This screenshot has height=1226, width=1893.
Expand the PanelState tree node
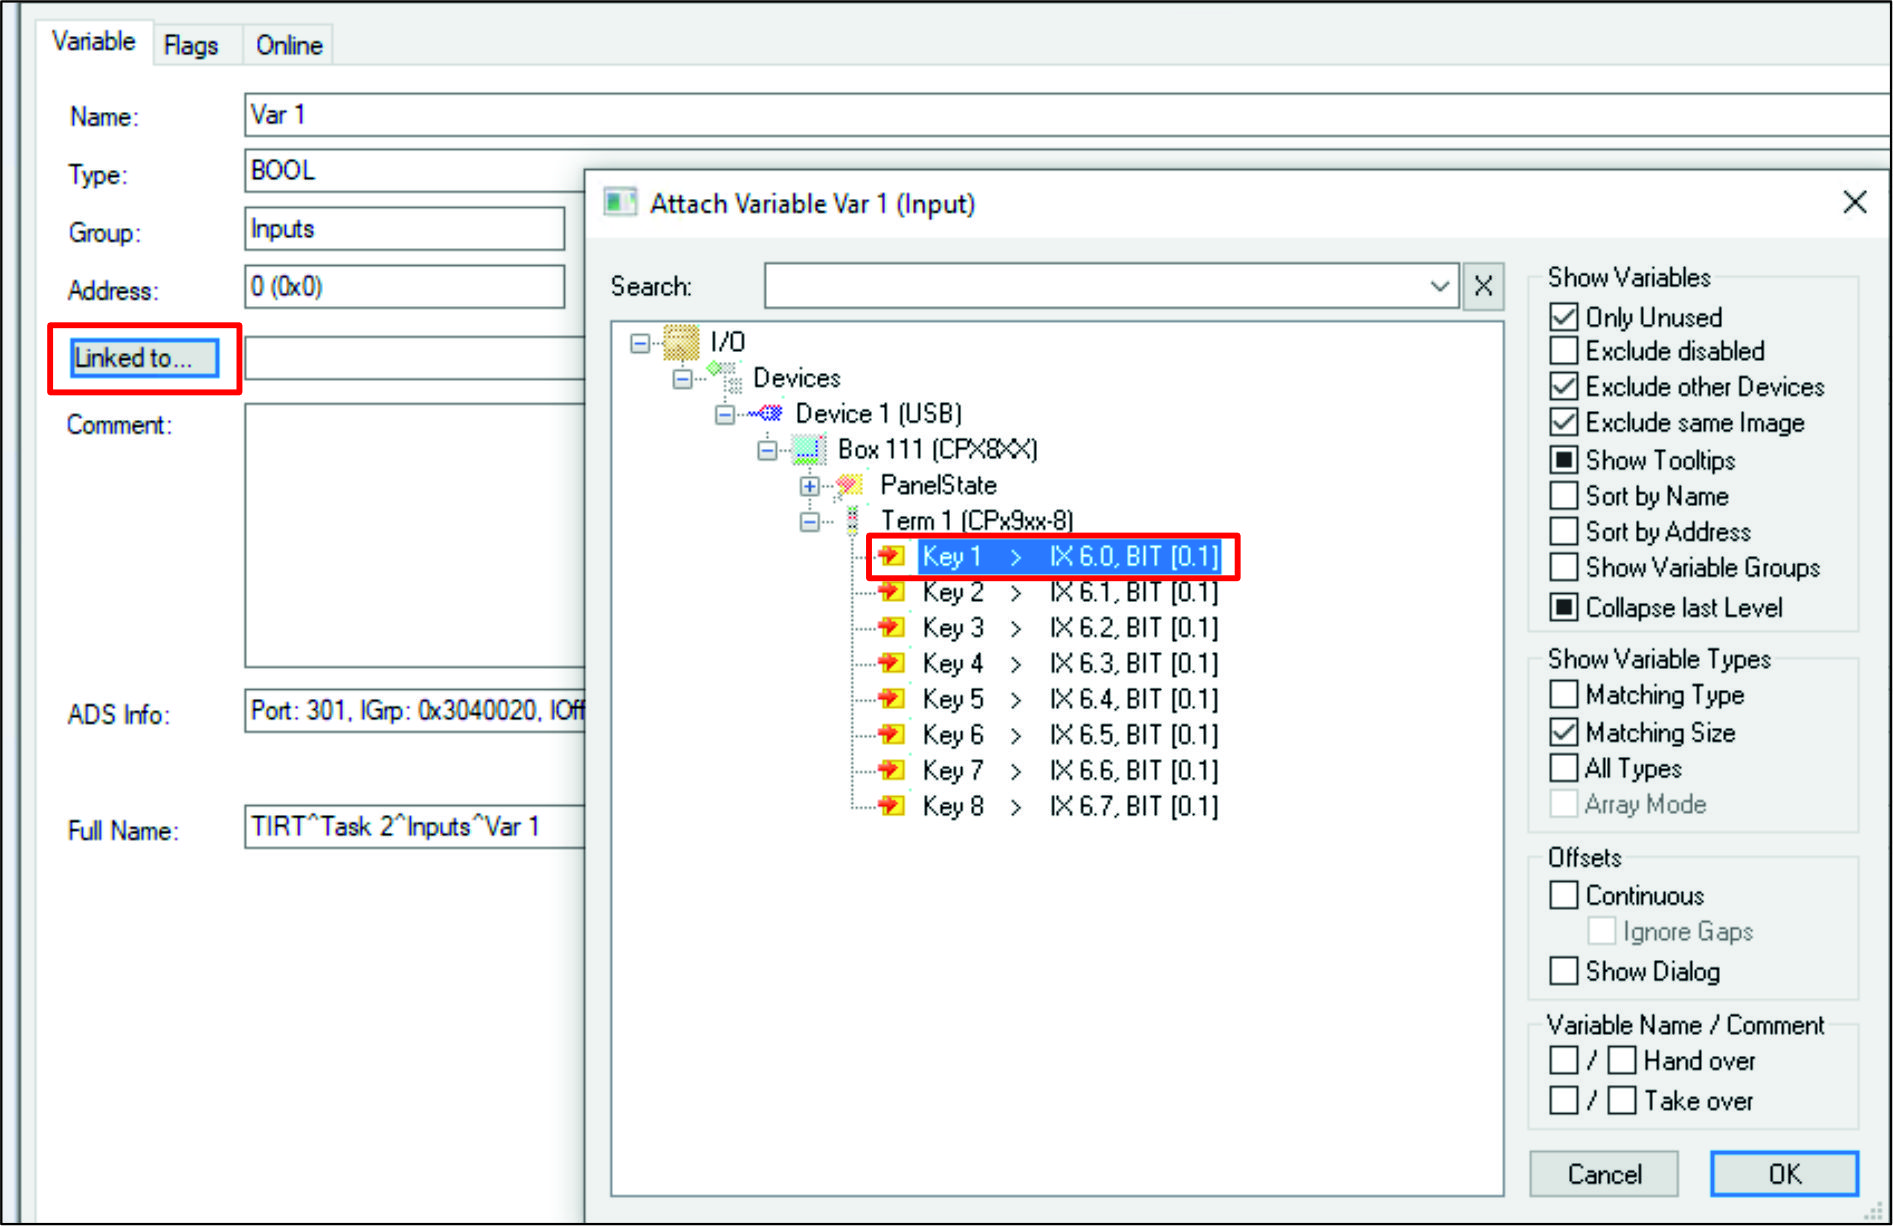(809, 486)
